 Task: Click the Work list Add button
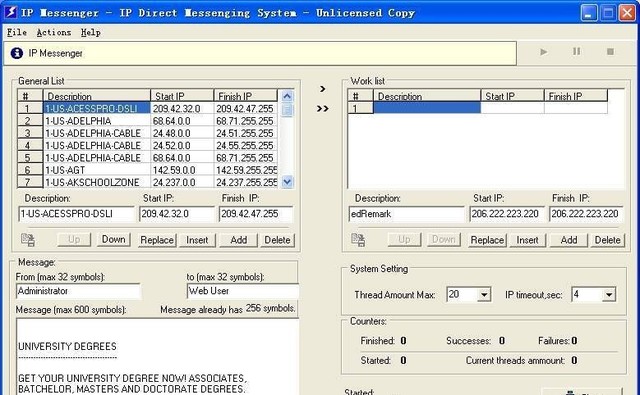click(569, 240)
